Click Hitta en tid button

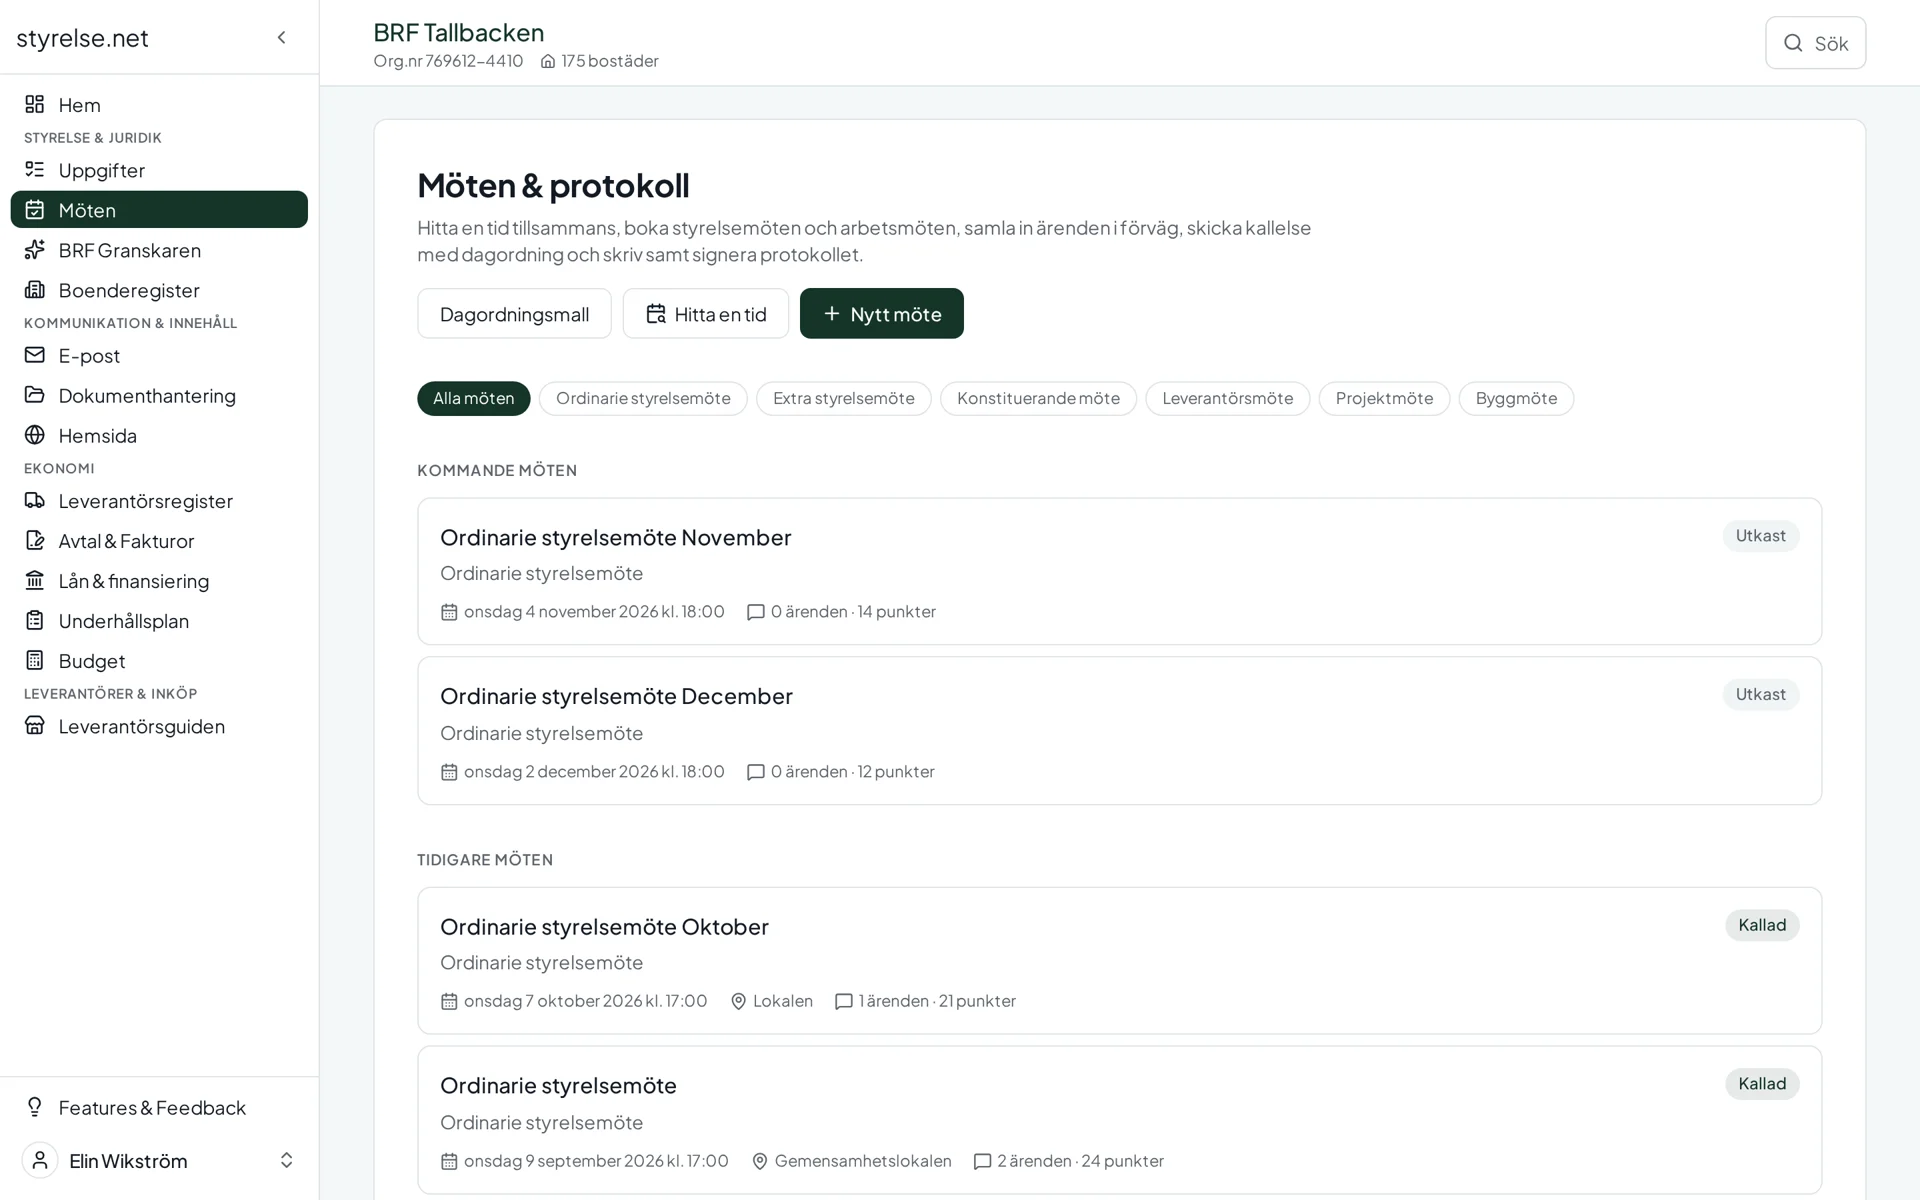point(706,313)
